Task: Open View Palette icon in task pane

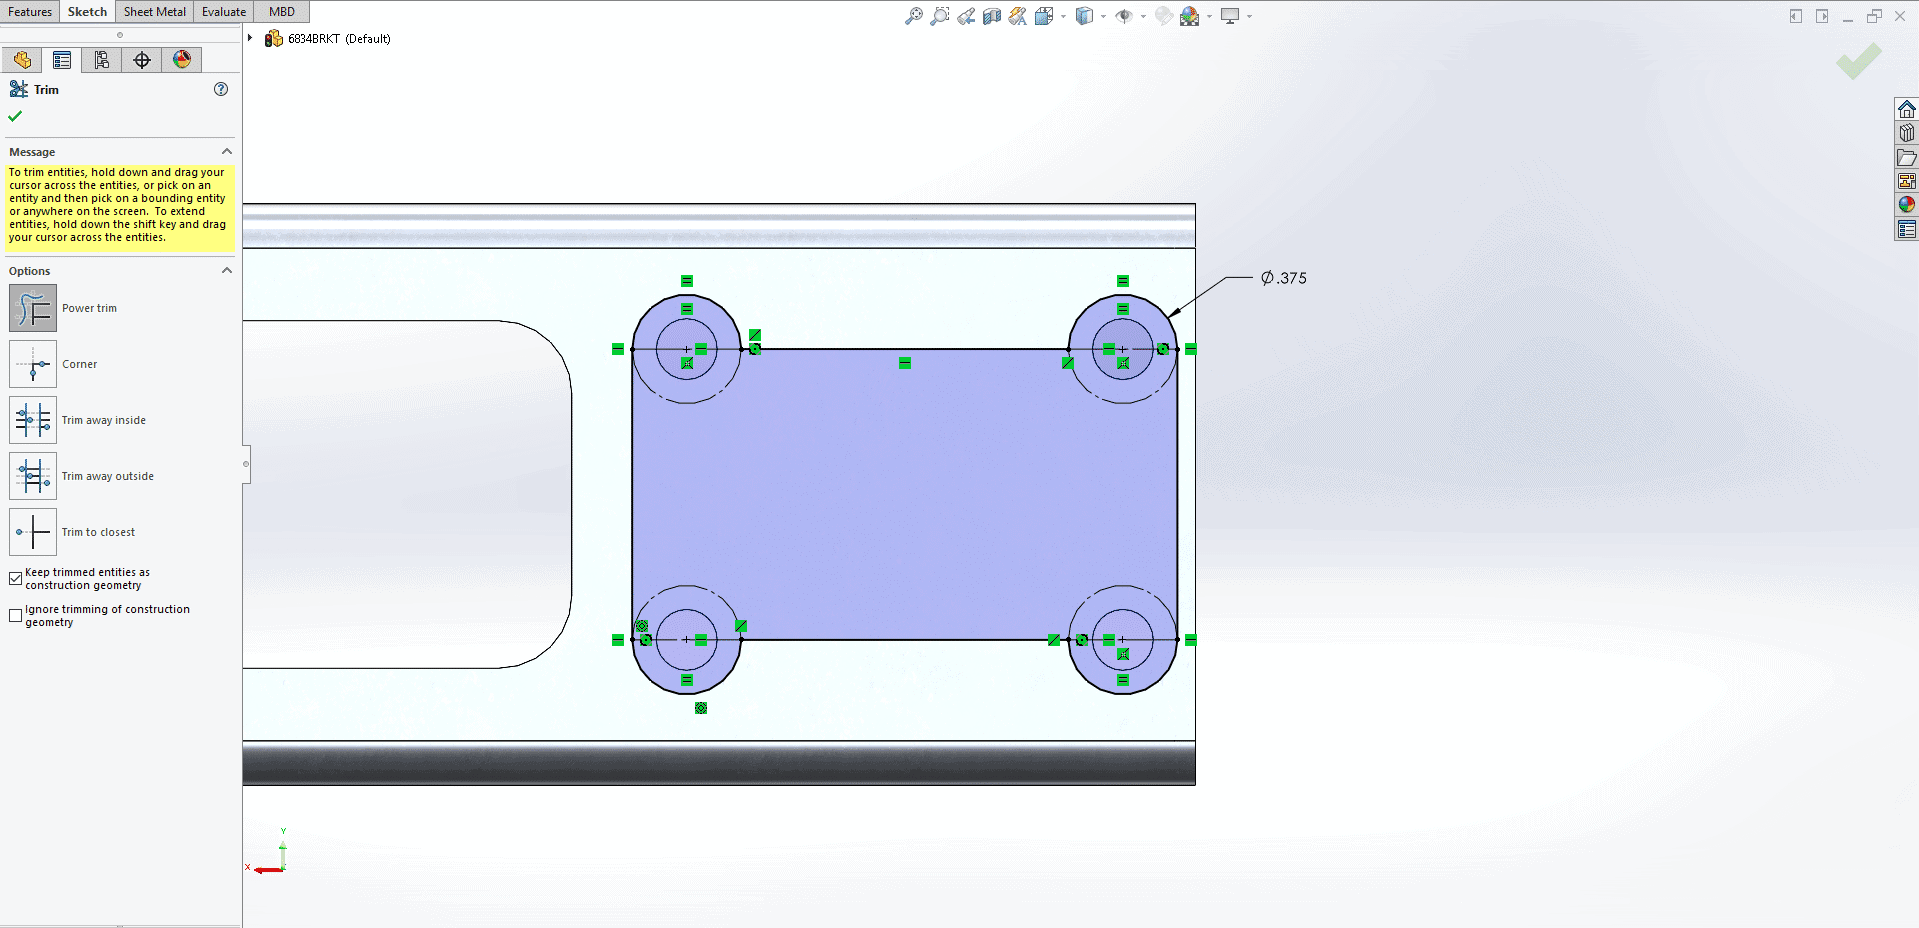Action: point(1907,181)
